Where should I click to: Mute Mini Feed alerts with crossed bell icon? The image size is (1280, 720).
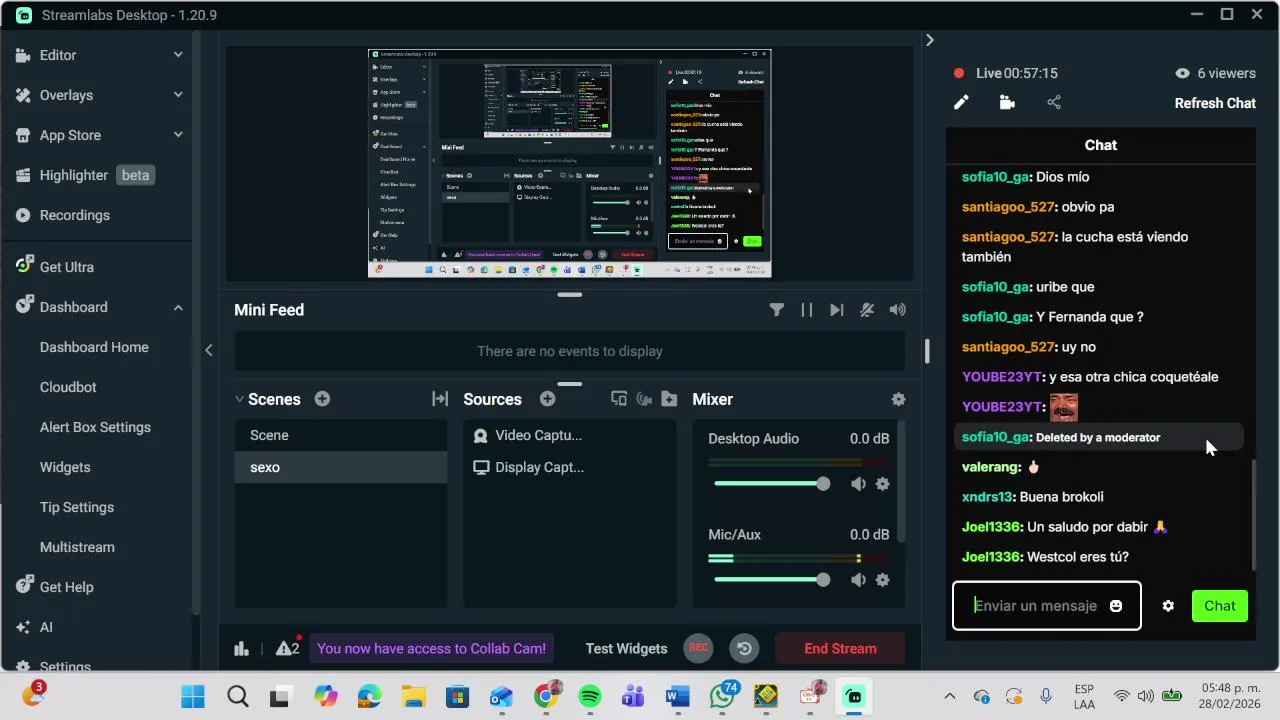pyautogui.click(x=867, y=310)
